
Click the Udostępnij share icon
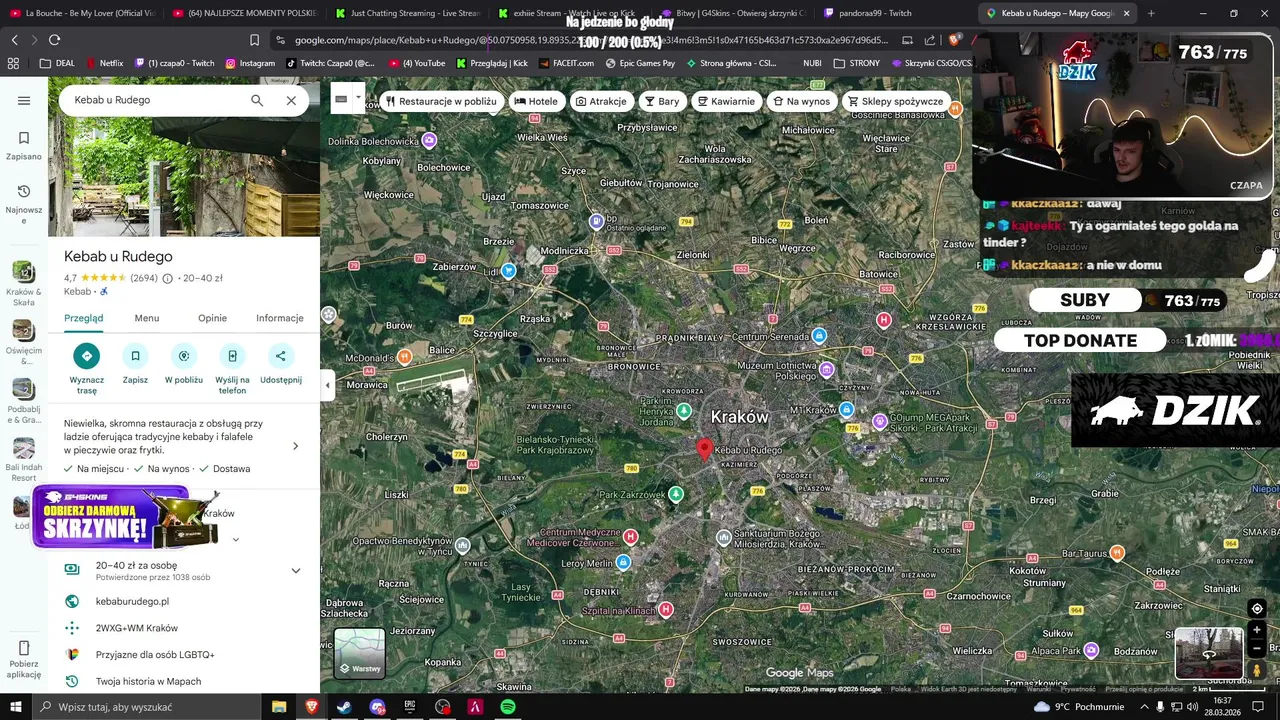click(280, 355)
